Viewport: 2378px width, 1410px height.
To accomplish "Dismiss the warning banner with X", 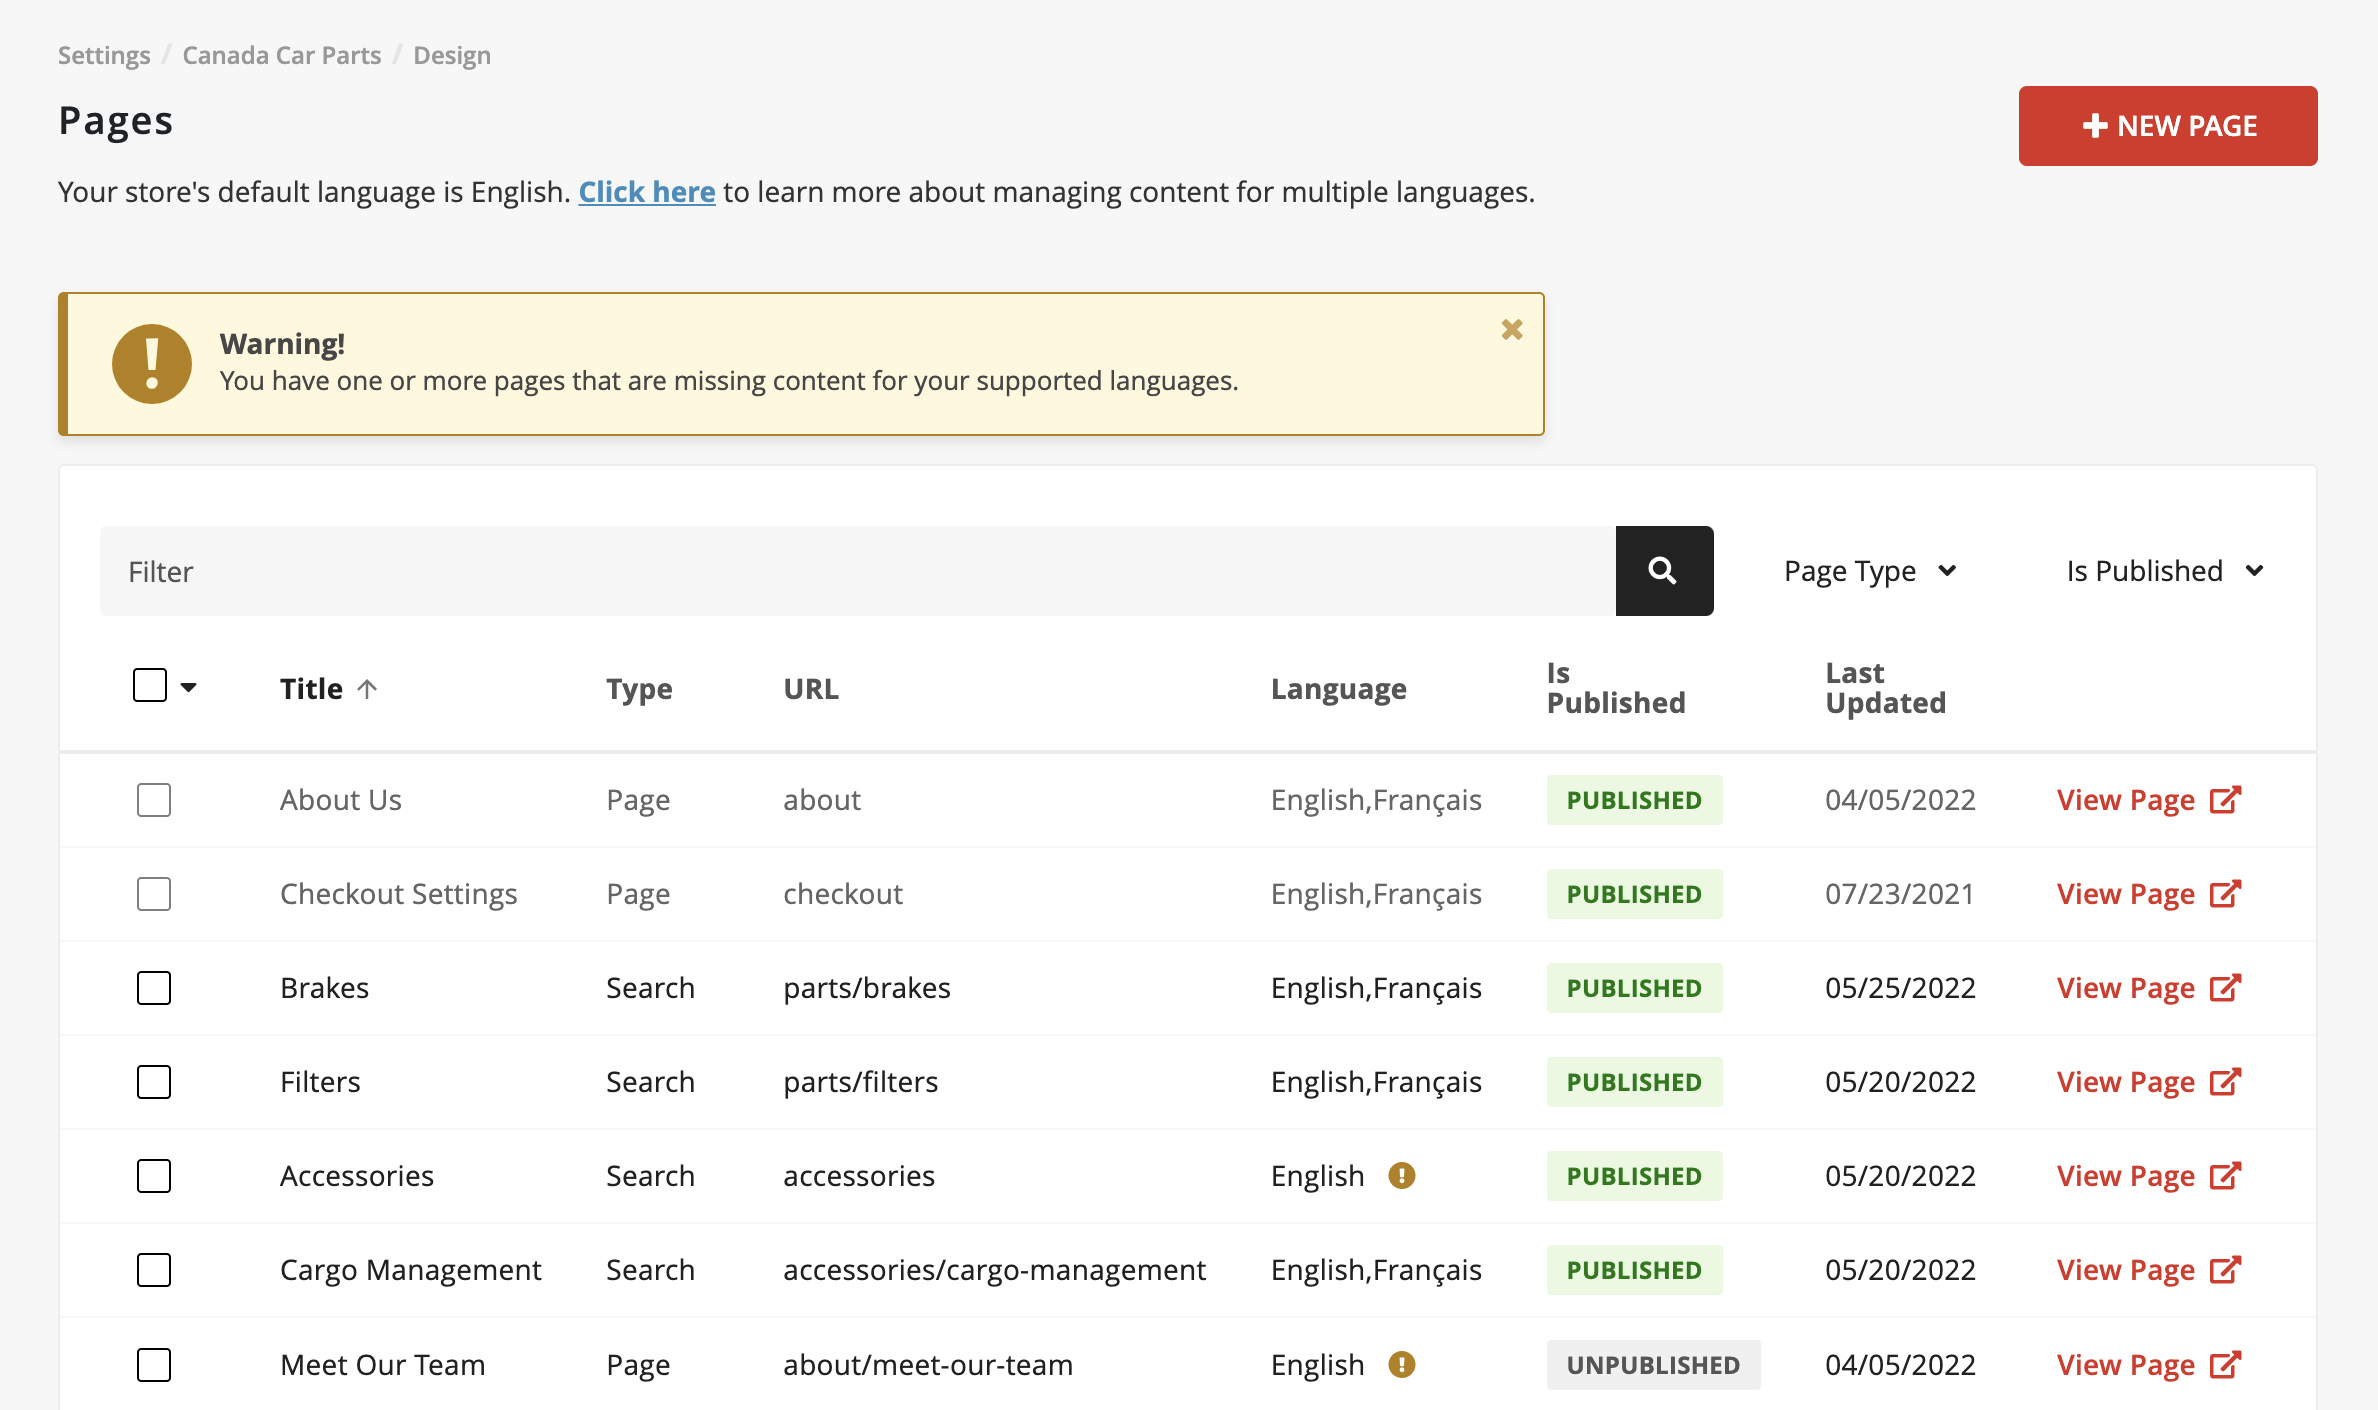I will point(1512,329).
